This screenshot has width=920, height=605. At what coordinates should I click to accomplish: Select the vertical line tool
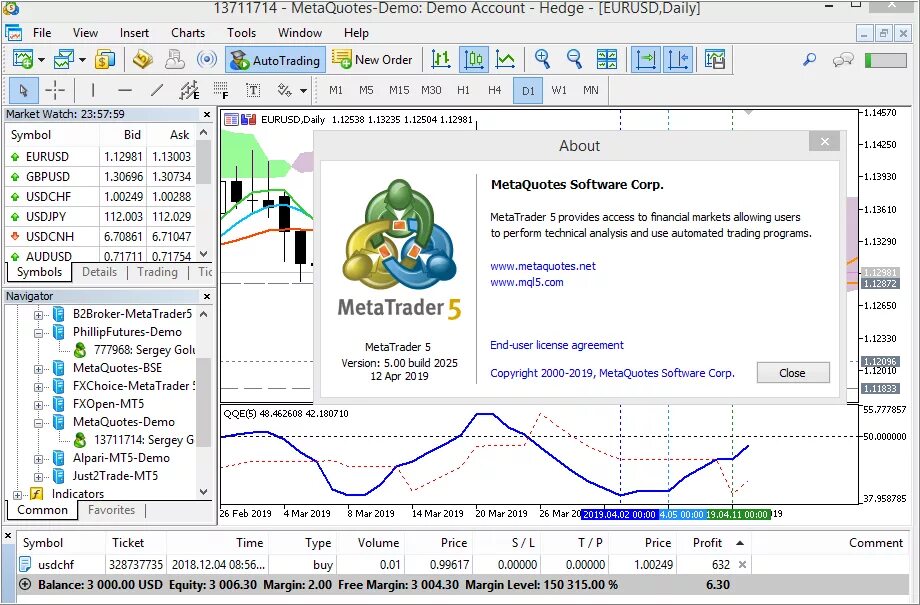(x=93, y=90)
